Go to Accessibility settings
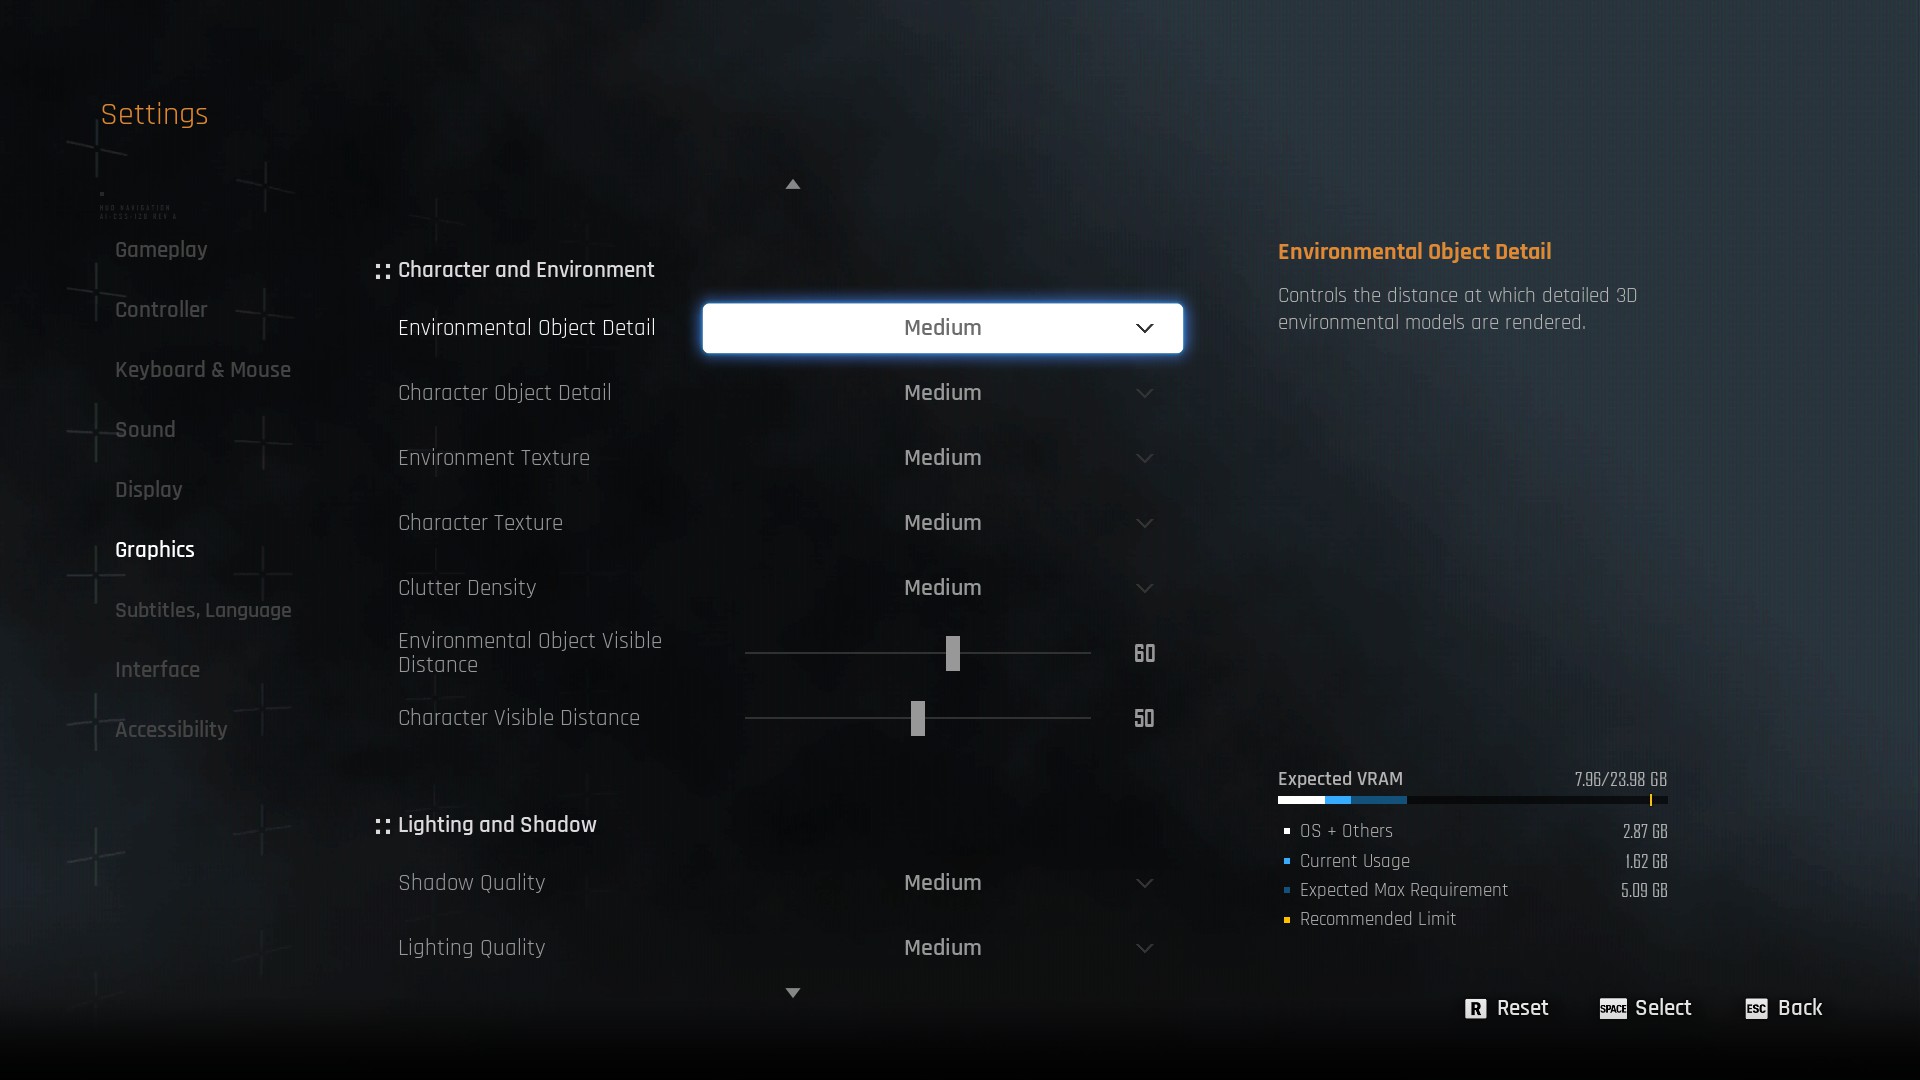1920x1080 pixels. [x=171, y=730]
